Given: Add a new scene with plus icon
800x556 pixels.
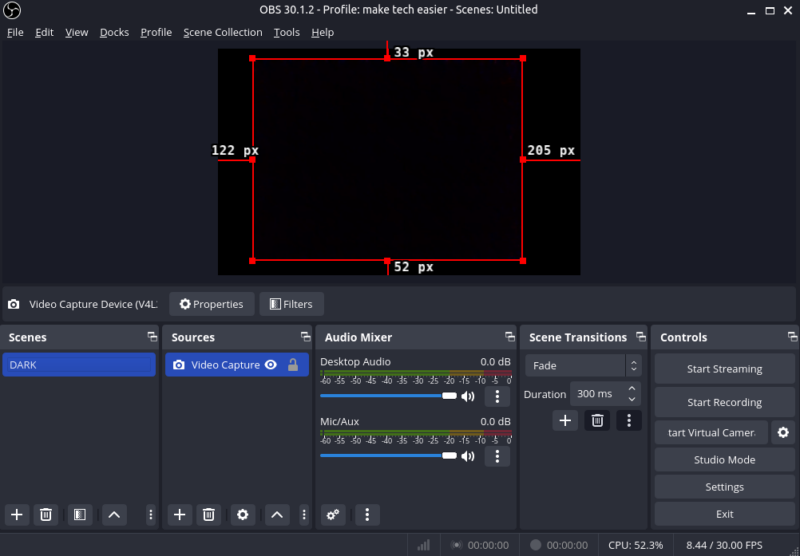Looking at the screenshot, I should [x=17, y=515].
